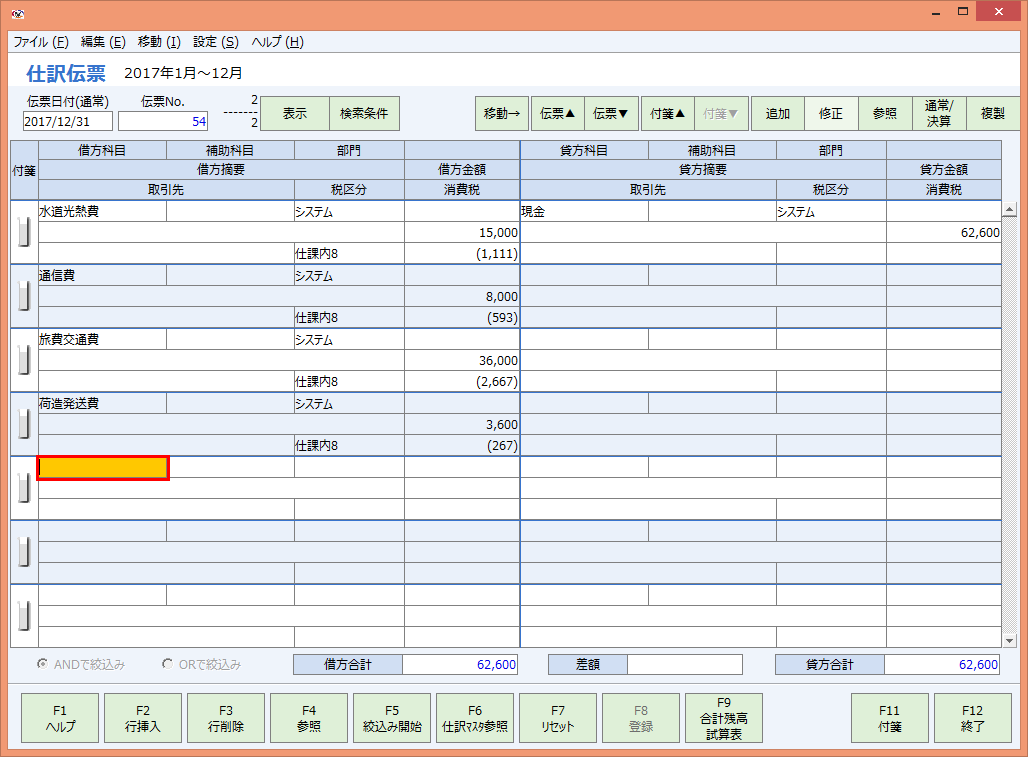The width and height of the screenshot is (1028, 757).
Task: Click the 付箋▲ toolbar button
Action: pos(666,113)
